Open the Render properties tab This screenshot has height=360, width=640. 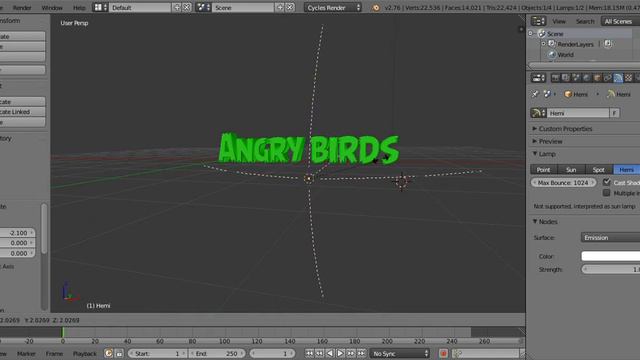pos(555,78)
